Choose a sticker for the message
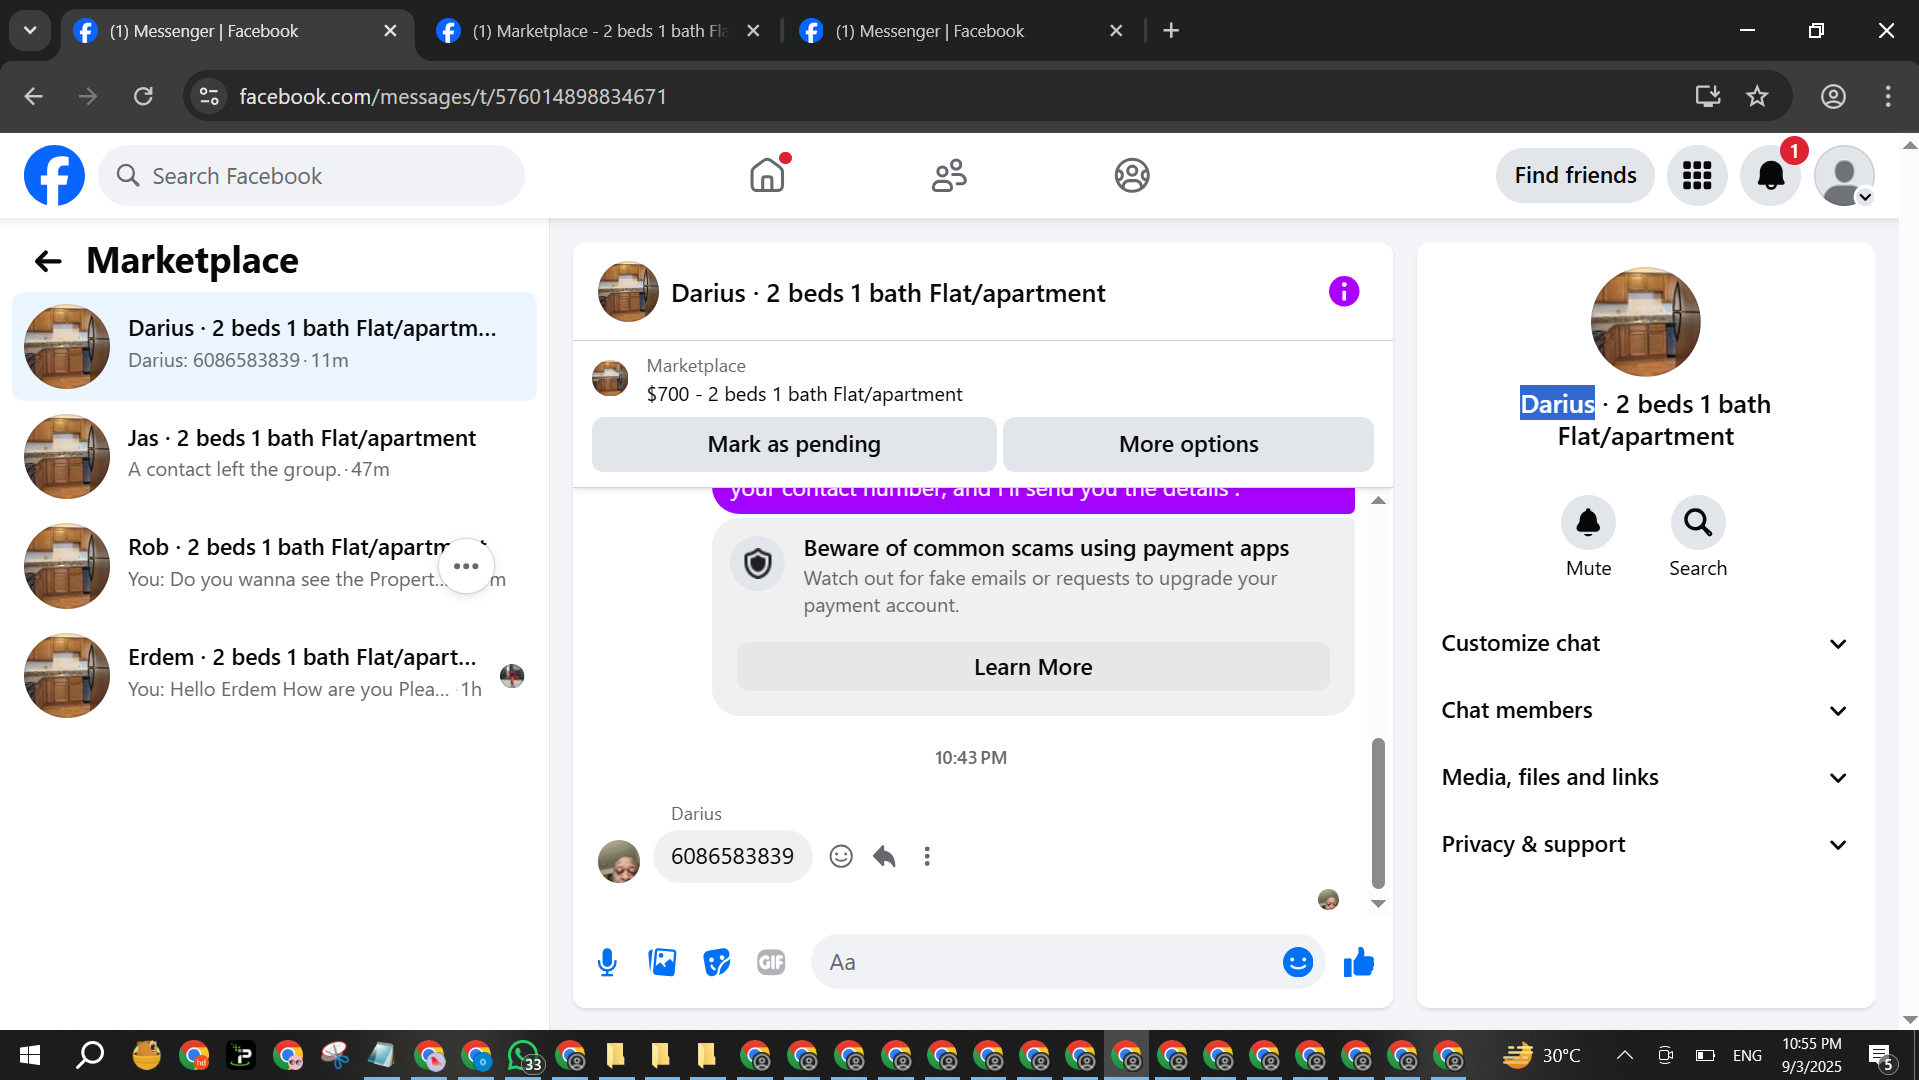The width and height of the screenshot is (1919, 1080). coord(717,962)
